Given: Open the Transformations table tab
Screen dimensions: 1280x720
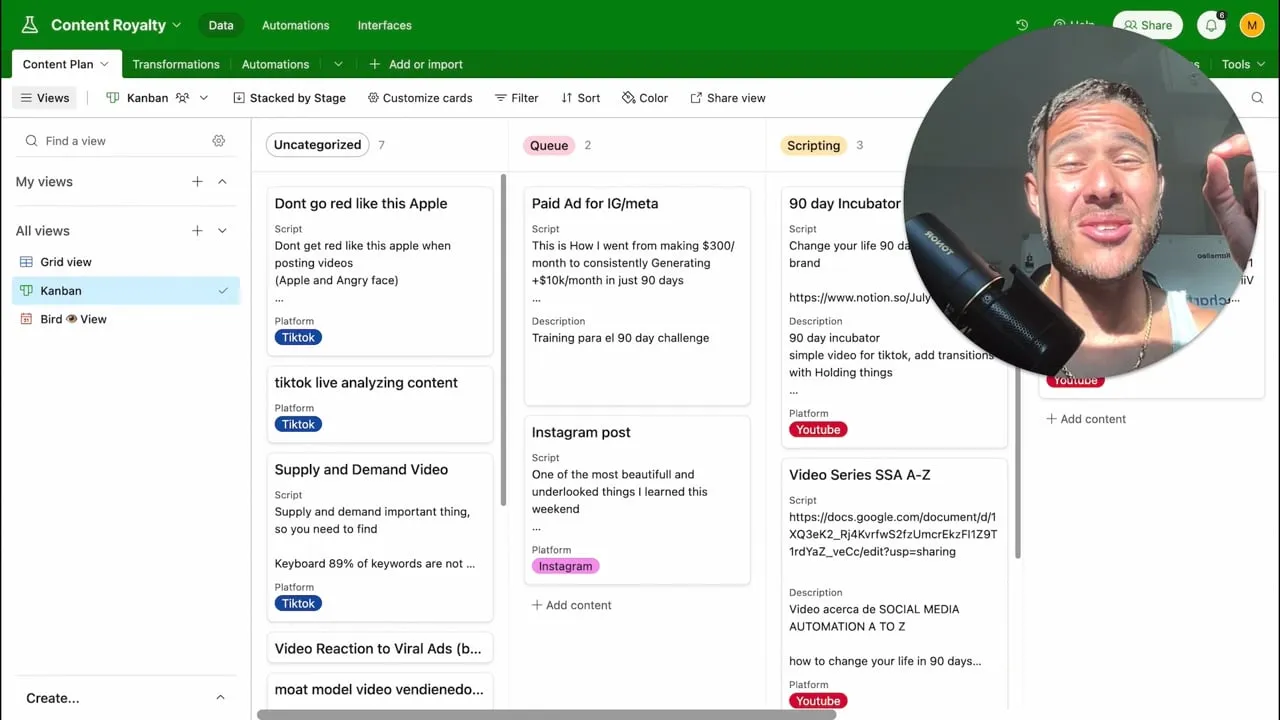Looking at the screenshot, I should [176, 64].
